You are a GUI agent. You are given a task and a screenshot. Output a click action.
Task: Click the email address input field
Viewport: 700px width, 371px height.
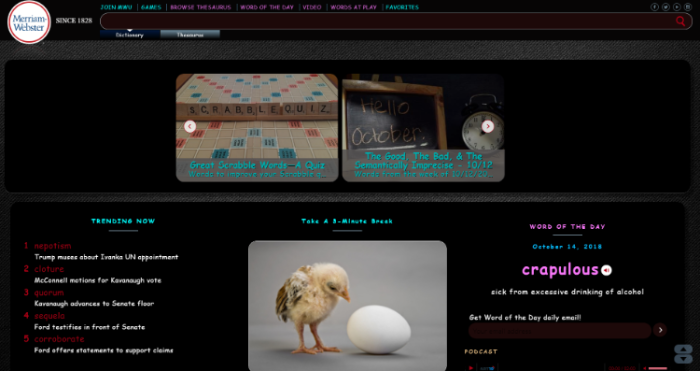pos(560,331)
